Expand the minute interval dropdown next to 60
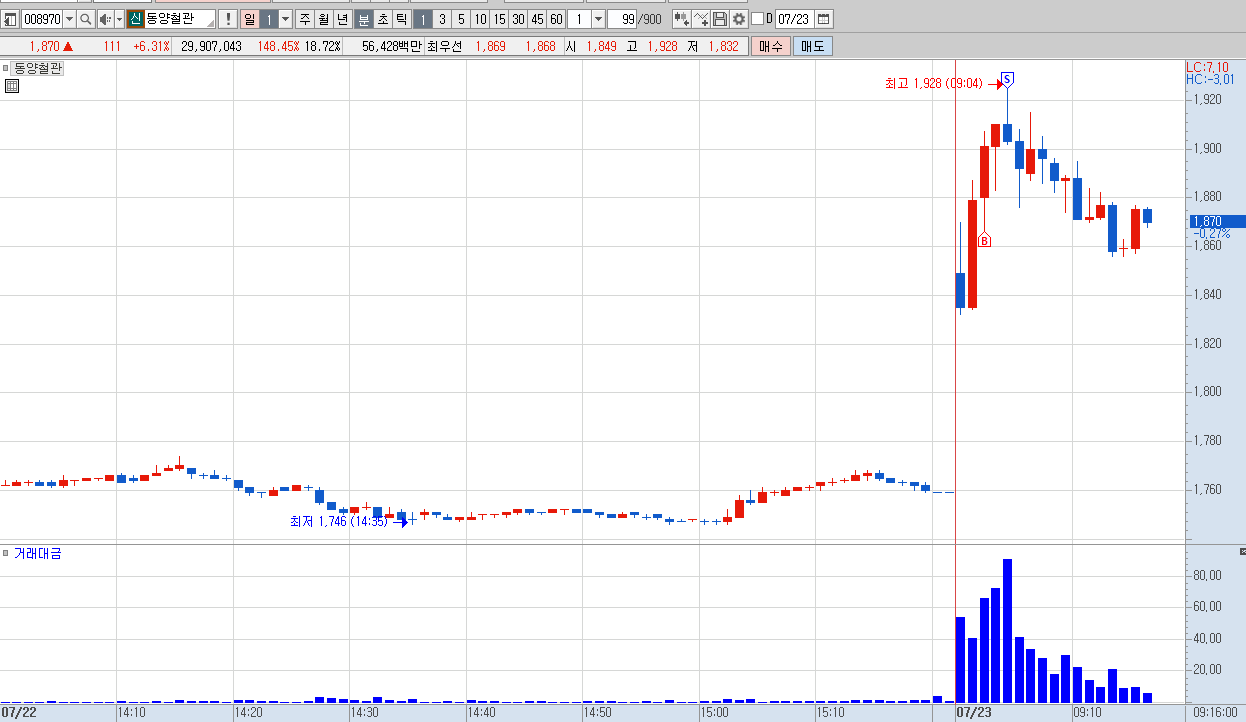 click(x=598, y=19)
